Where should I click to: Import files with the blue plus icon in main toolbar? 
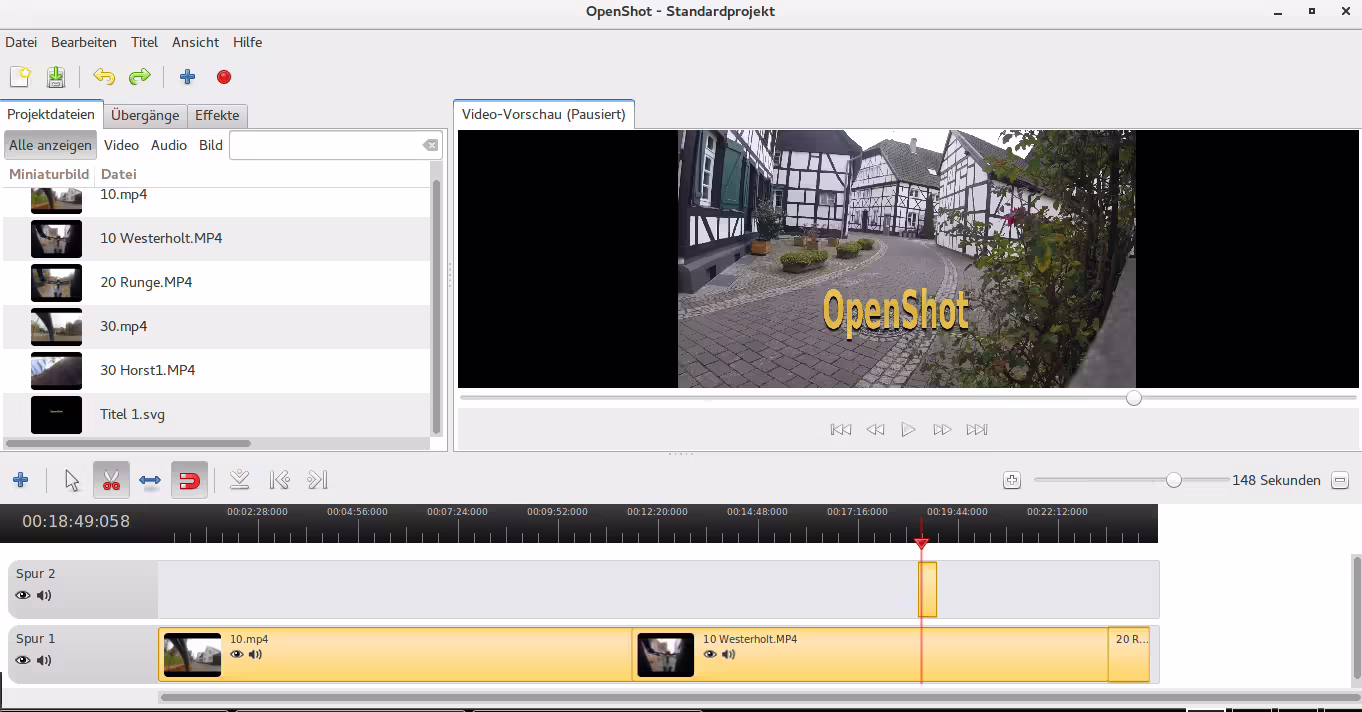187,77
